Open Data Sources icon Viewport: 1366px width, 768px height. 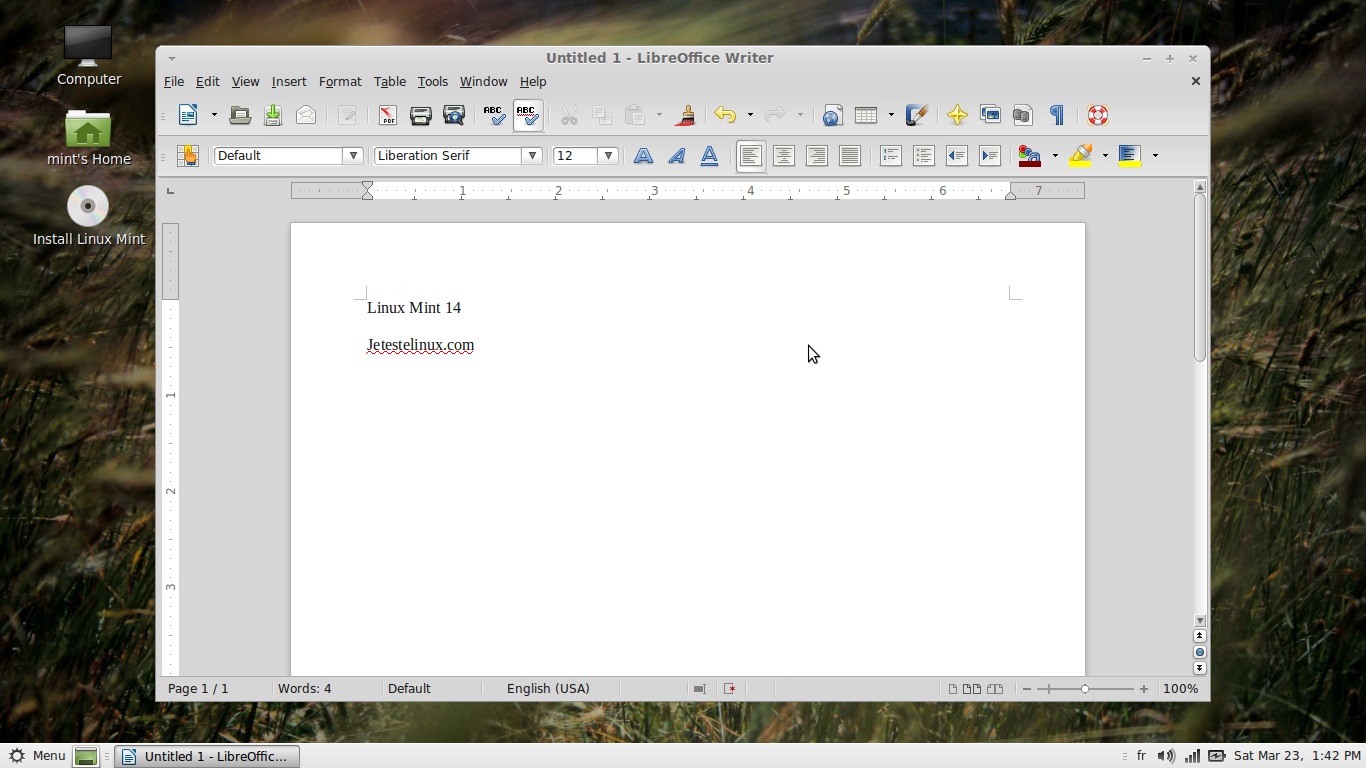[1022, 115]
